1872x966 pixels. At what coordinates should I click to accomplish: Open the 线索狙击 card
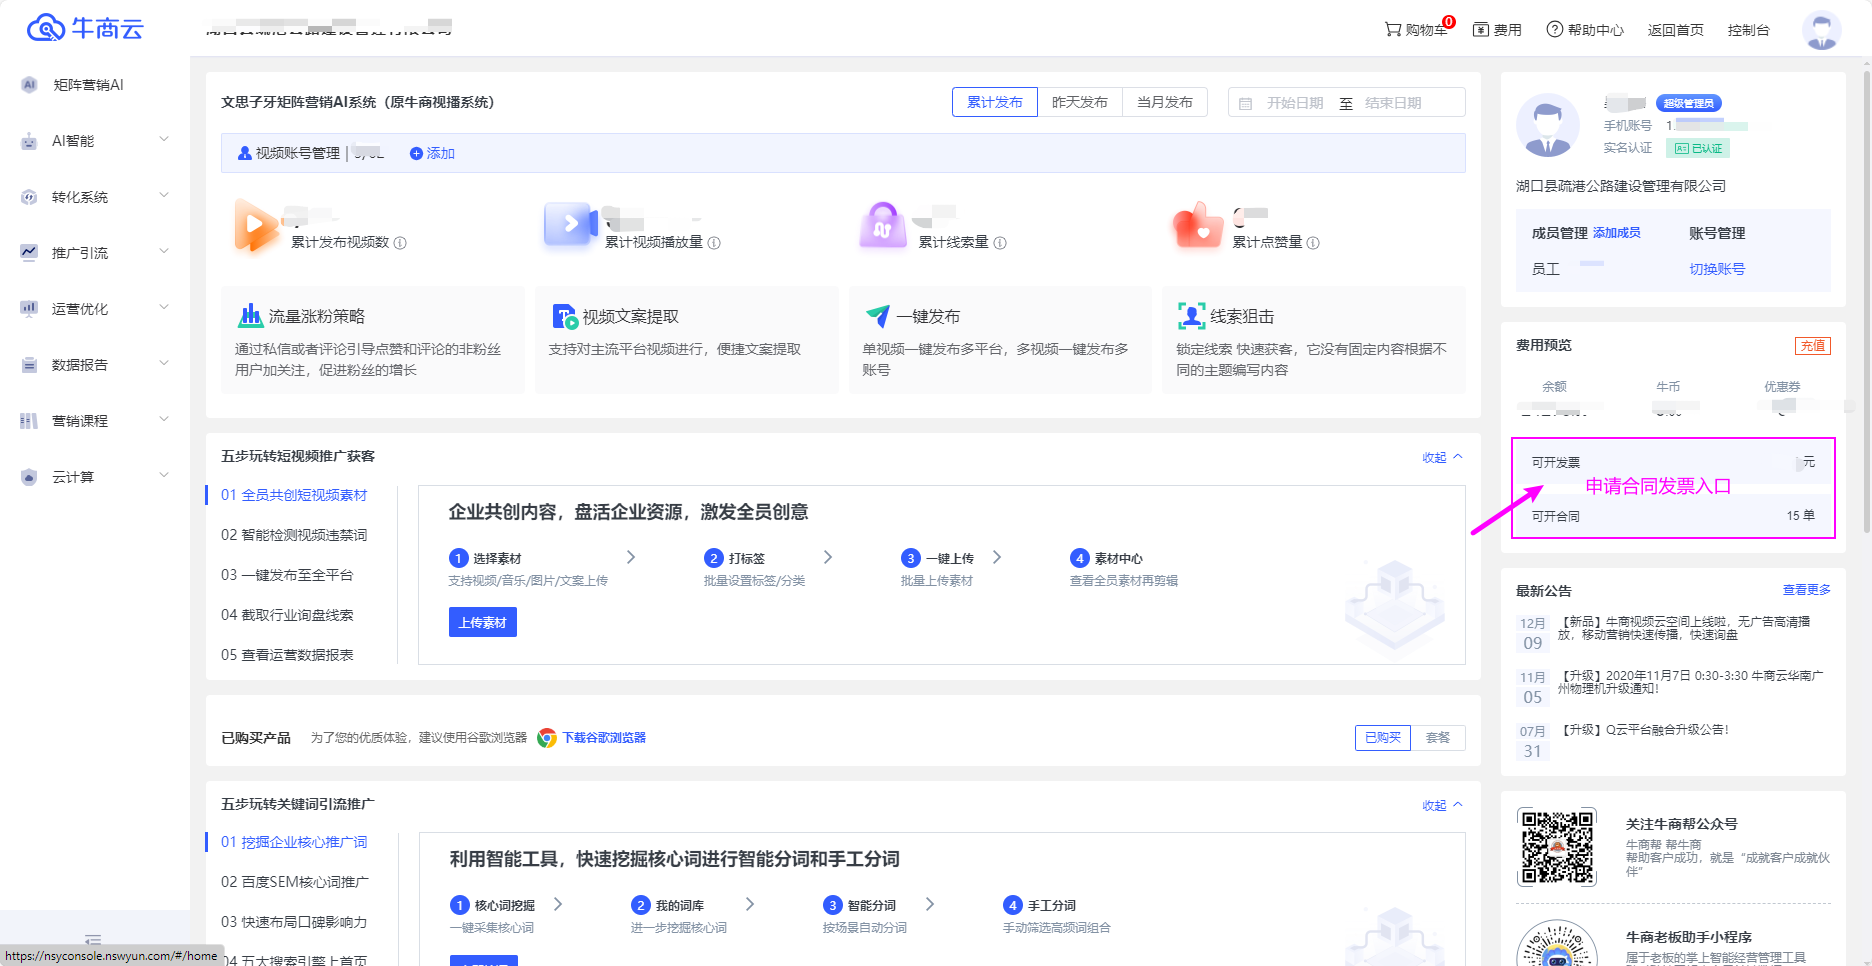pyautogui.click(x=1314, y=340)
